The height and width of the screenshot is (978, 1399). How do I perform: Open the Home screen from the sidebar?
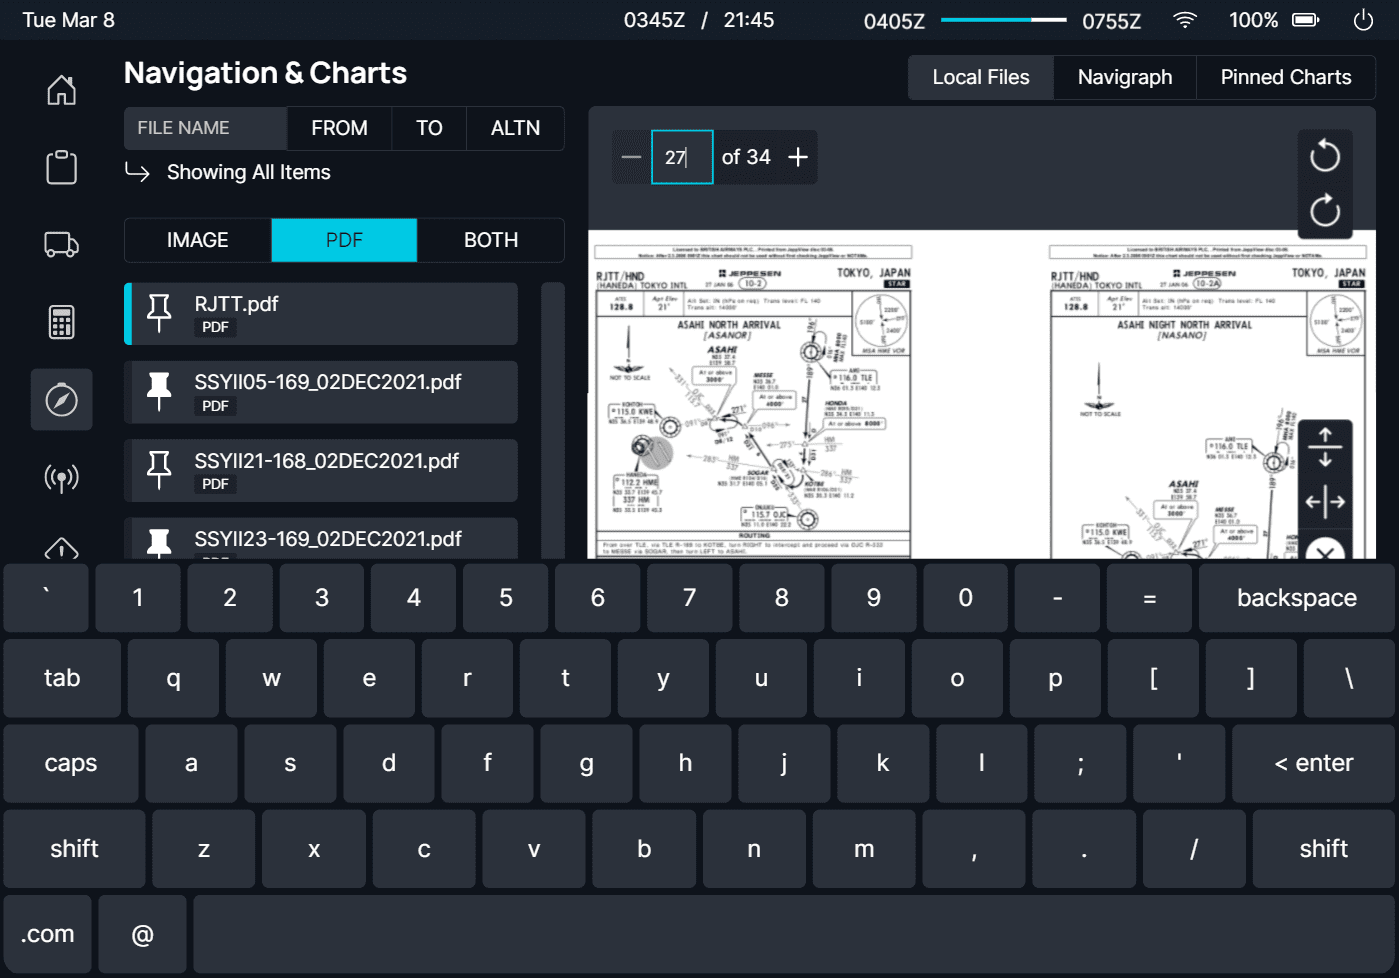pos(61,89)
